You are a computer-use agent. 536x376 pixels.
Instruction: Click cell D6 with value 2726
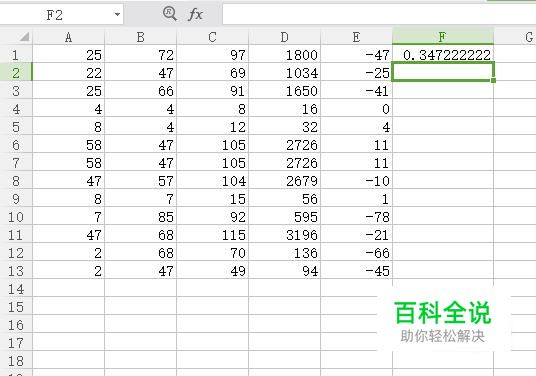pyautogui.click(x=285, y=145)
